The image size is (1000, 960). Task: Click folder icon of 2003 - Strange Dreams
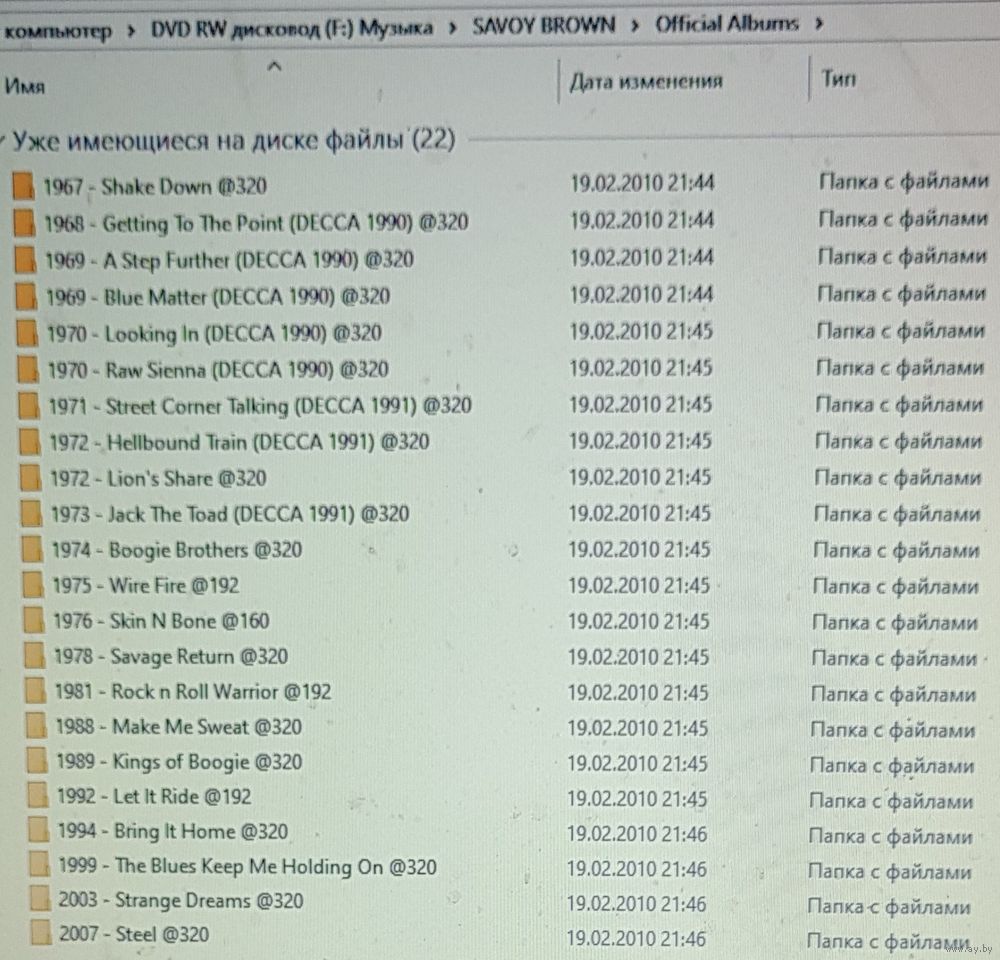[40, 899]
